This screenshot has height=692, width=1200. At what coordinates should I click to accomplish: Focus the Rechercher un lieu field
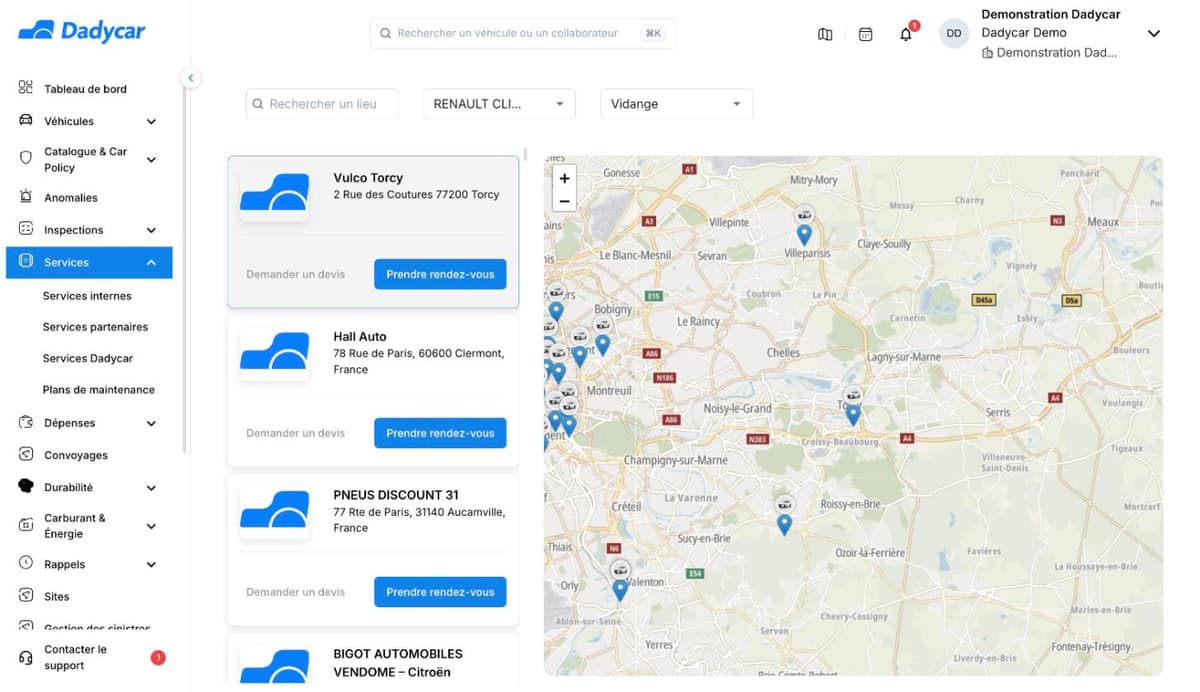click(x=322, y=104)
